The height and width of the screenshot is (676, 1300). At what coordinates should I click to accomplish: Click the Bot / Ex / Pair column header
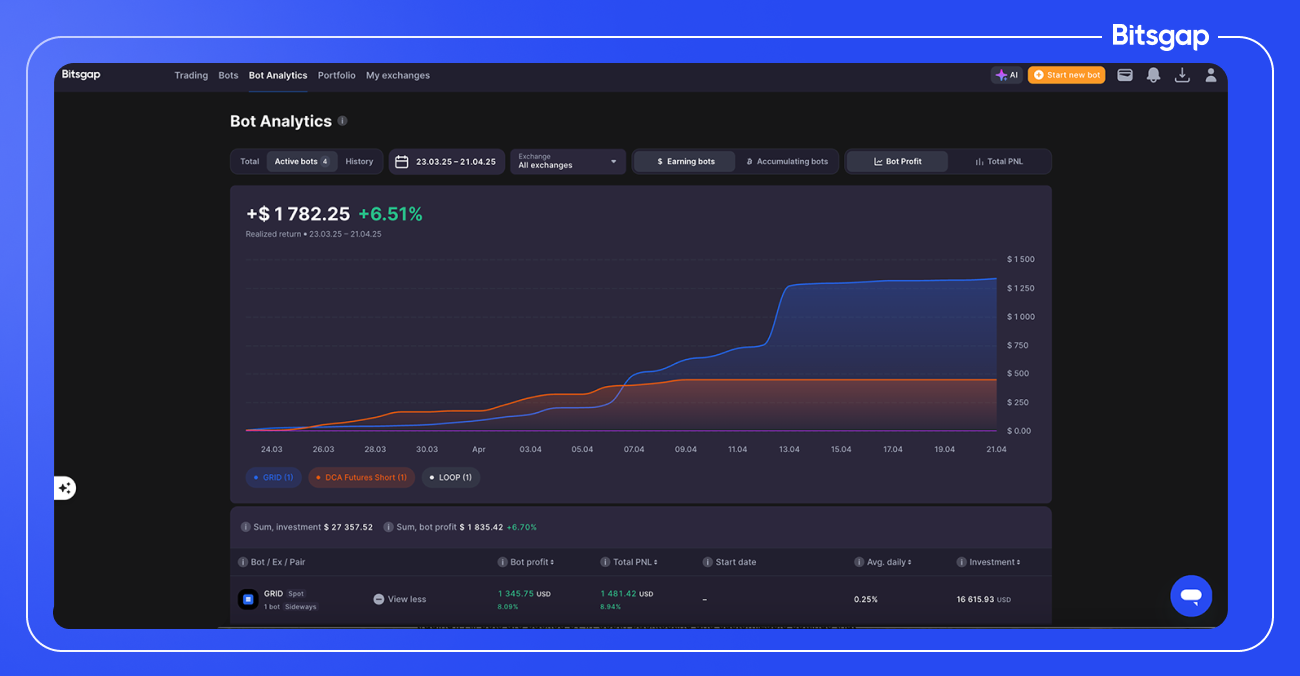[x=278, y=562]
